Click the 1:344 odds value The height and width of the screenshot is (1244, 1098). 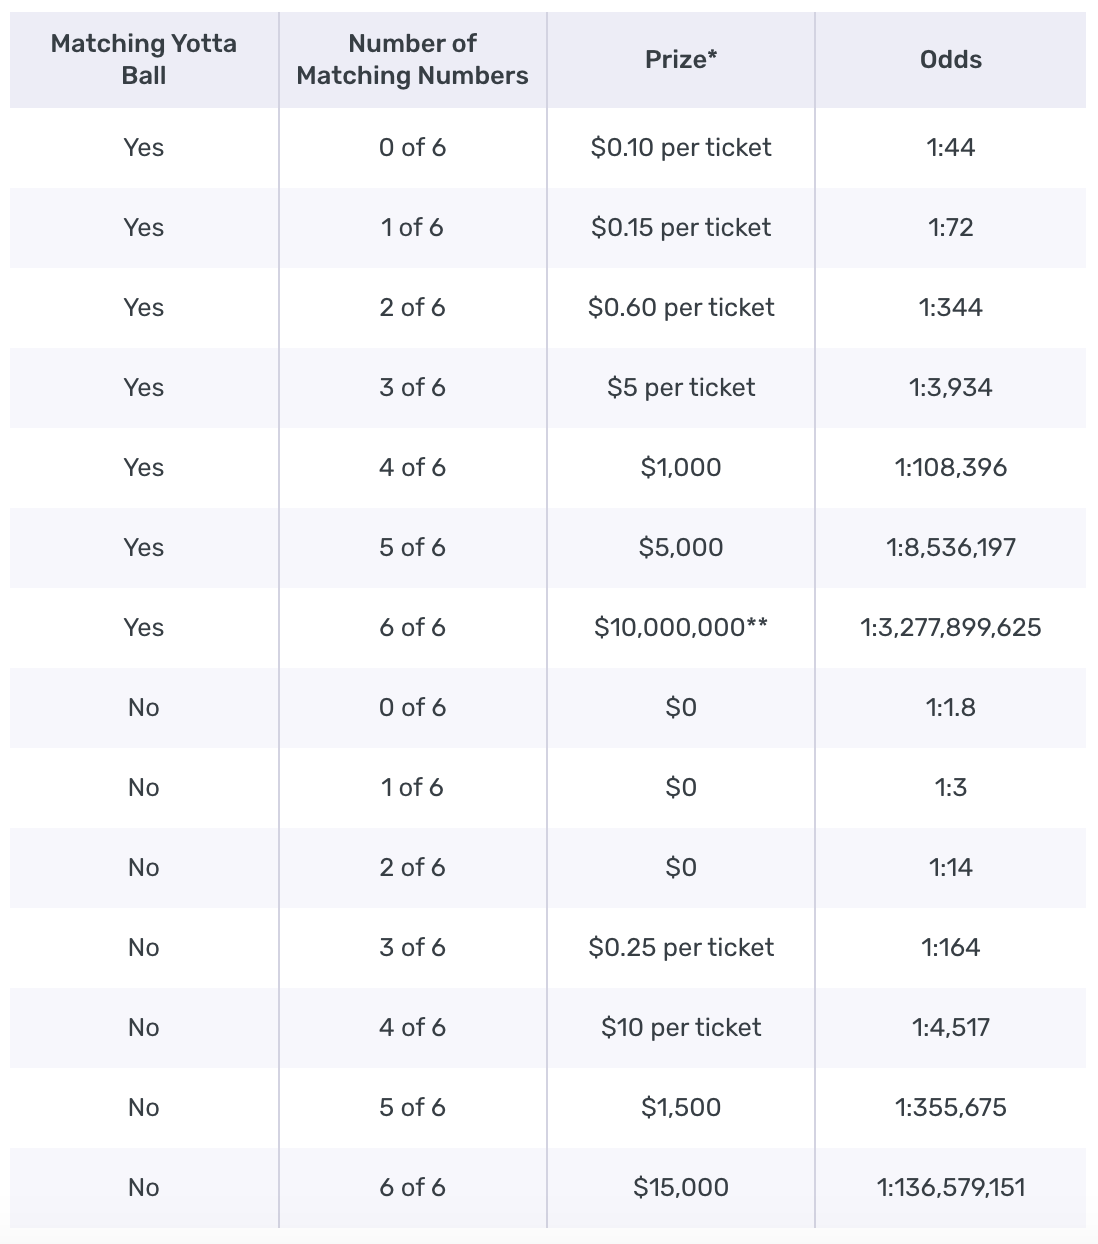(x=951, y=307)
